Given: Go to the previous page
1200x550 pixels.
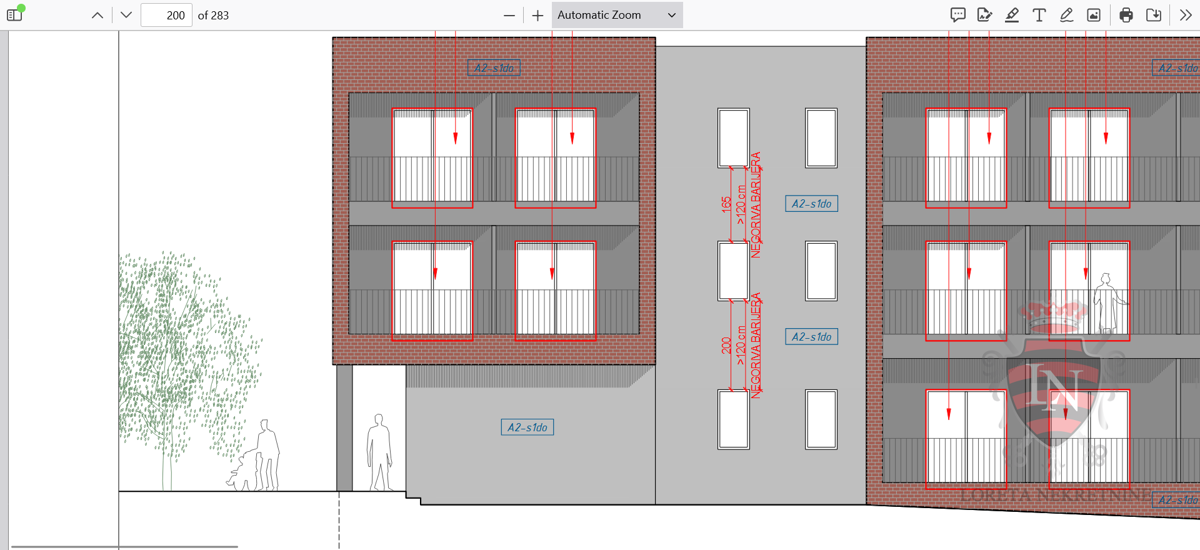Looking at the screenshot, I should click(x=97, y=15).
